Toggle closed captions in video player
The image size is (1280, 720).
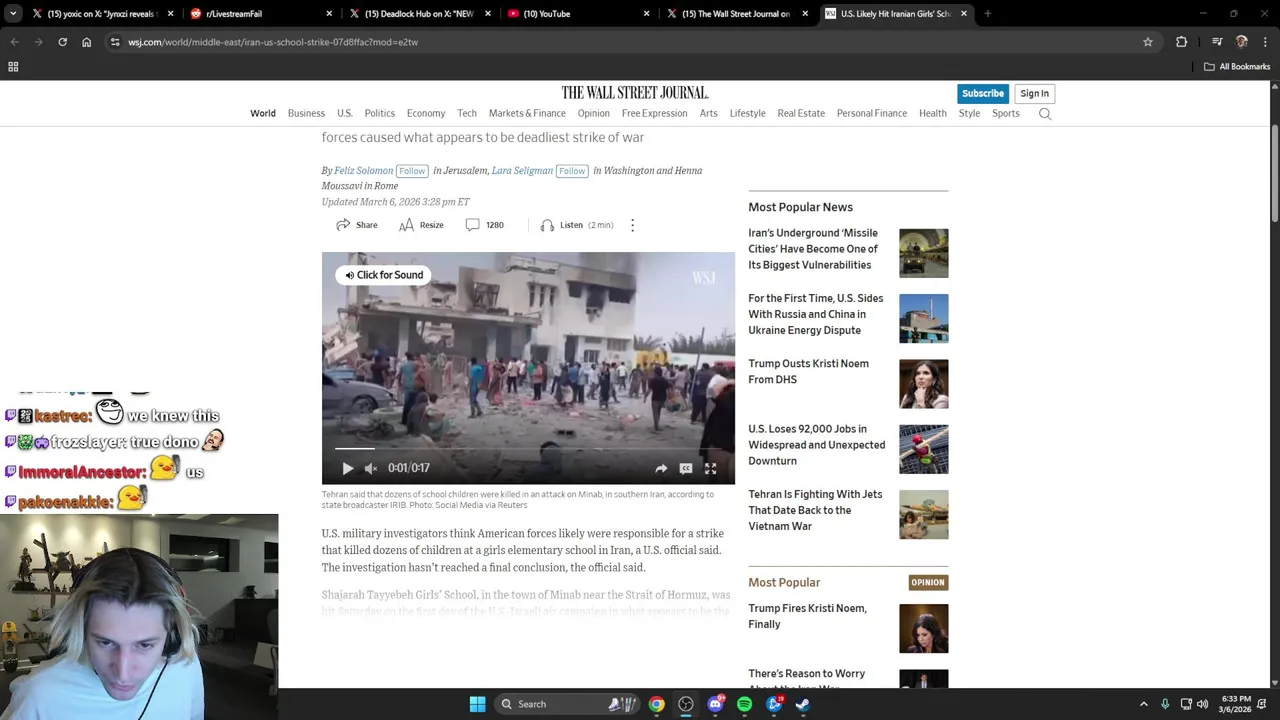[x=686, y=468]
